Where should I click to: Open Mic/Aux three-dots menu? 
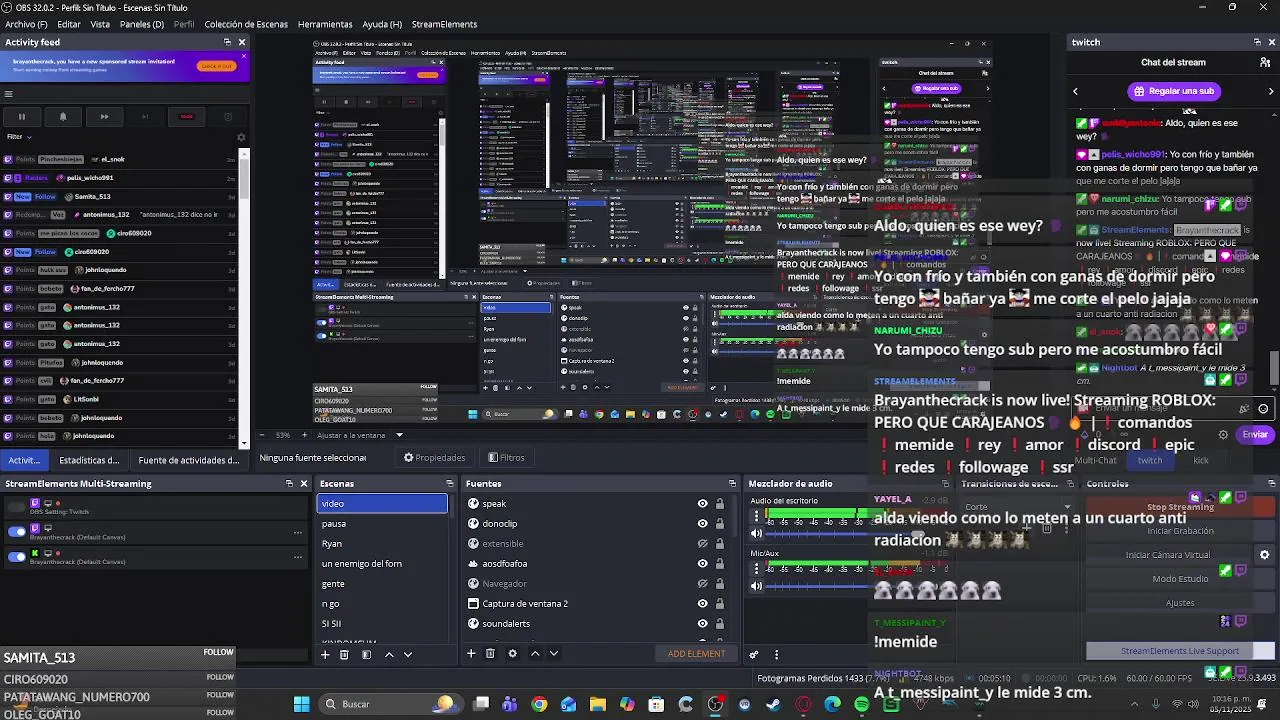(756, 570)
